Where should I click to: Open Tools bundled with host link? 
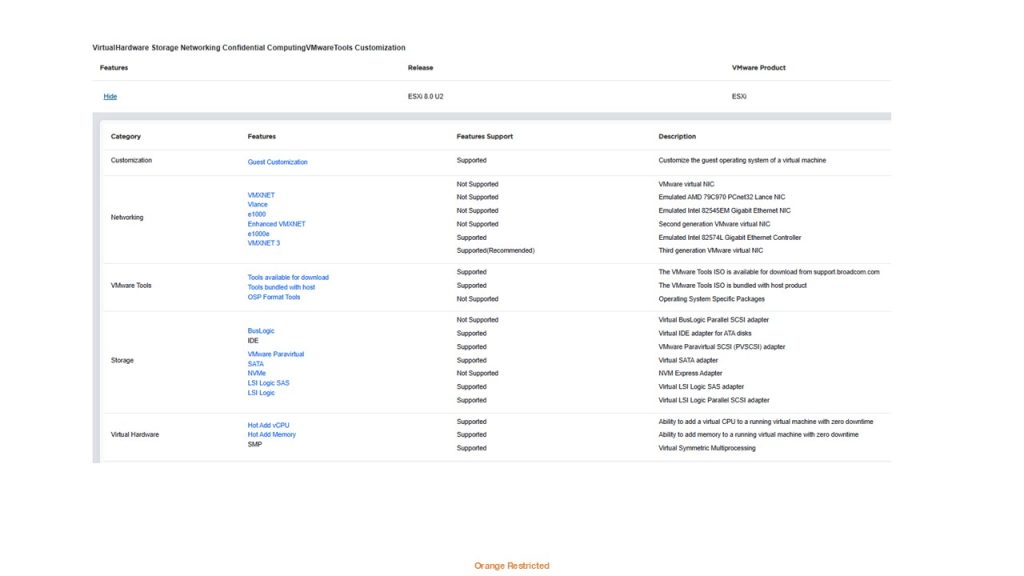(x=281, y=287)
